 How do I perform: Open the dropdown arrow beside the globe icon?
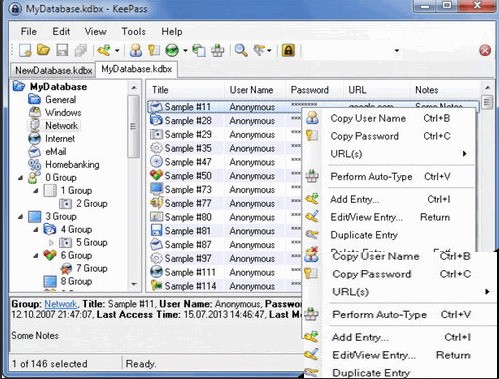(x=185, y=51)
